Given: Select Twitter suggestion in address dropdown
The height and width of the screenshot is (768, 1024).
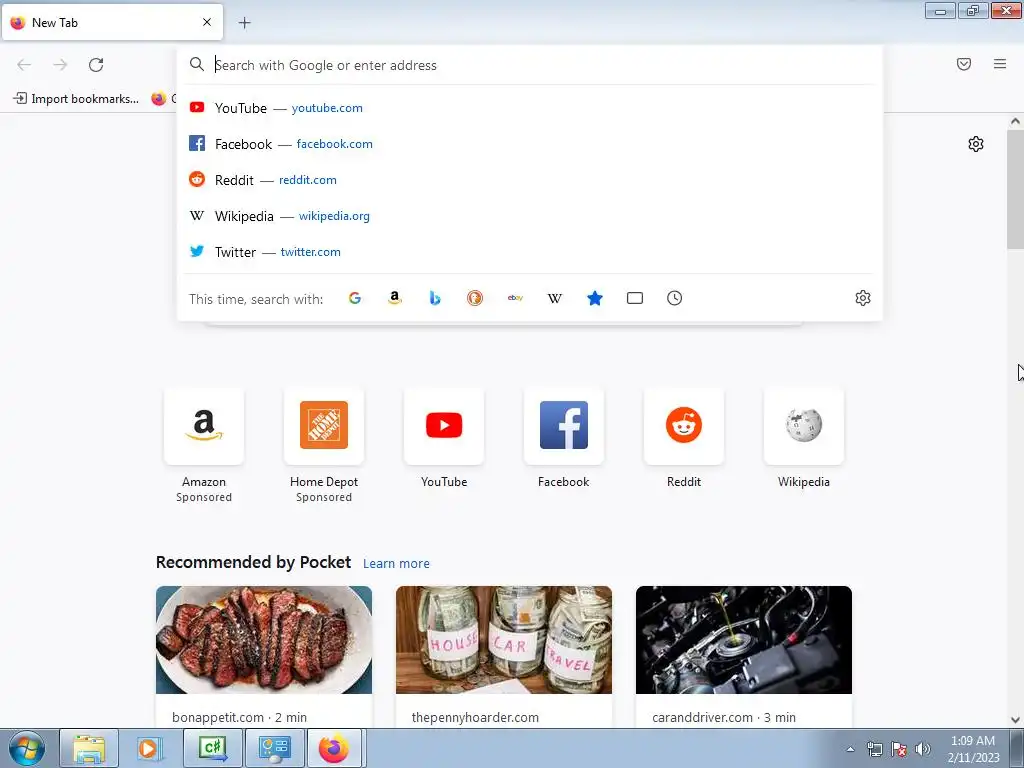Looking at the screenshot, I should 530,251.
